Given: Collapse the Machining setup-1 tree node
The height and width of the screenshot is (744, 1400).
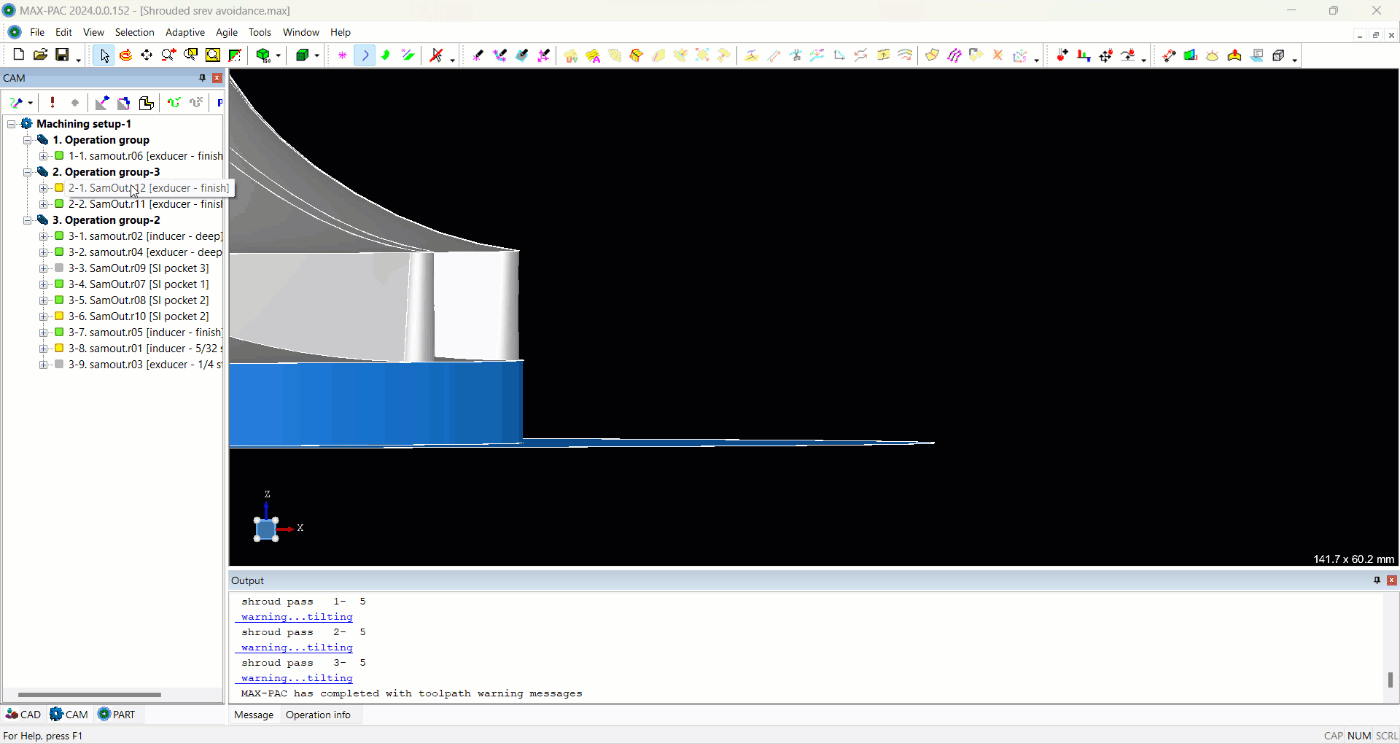Looking at the screenshot, I should tap(11, 124).
